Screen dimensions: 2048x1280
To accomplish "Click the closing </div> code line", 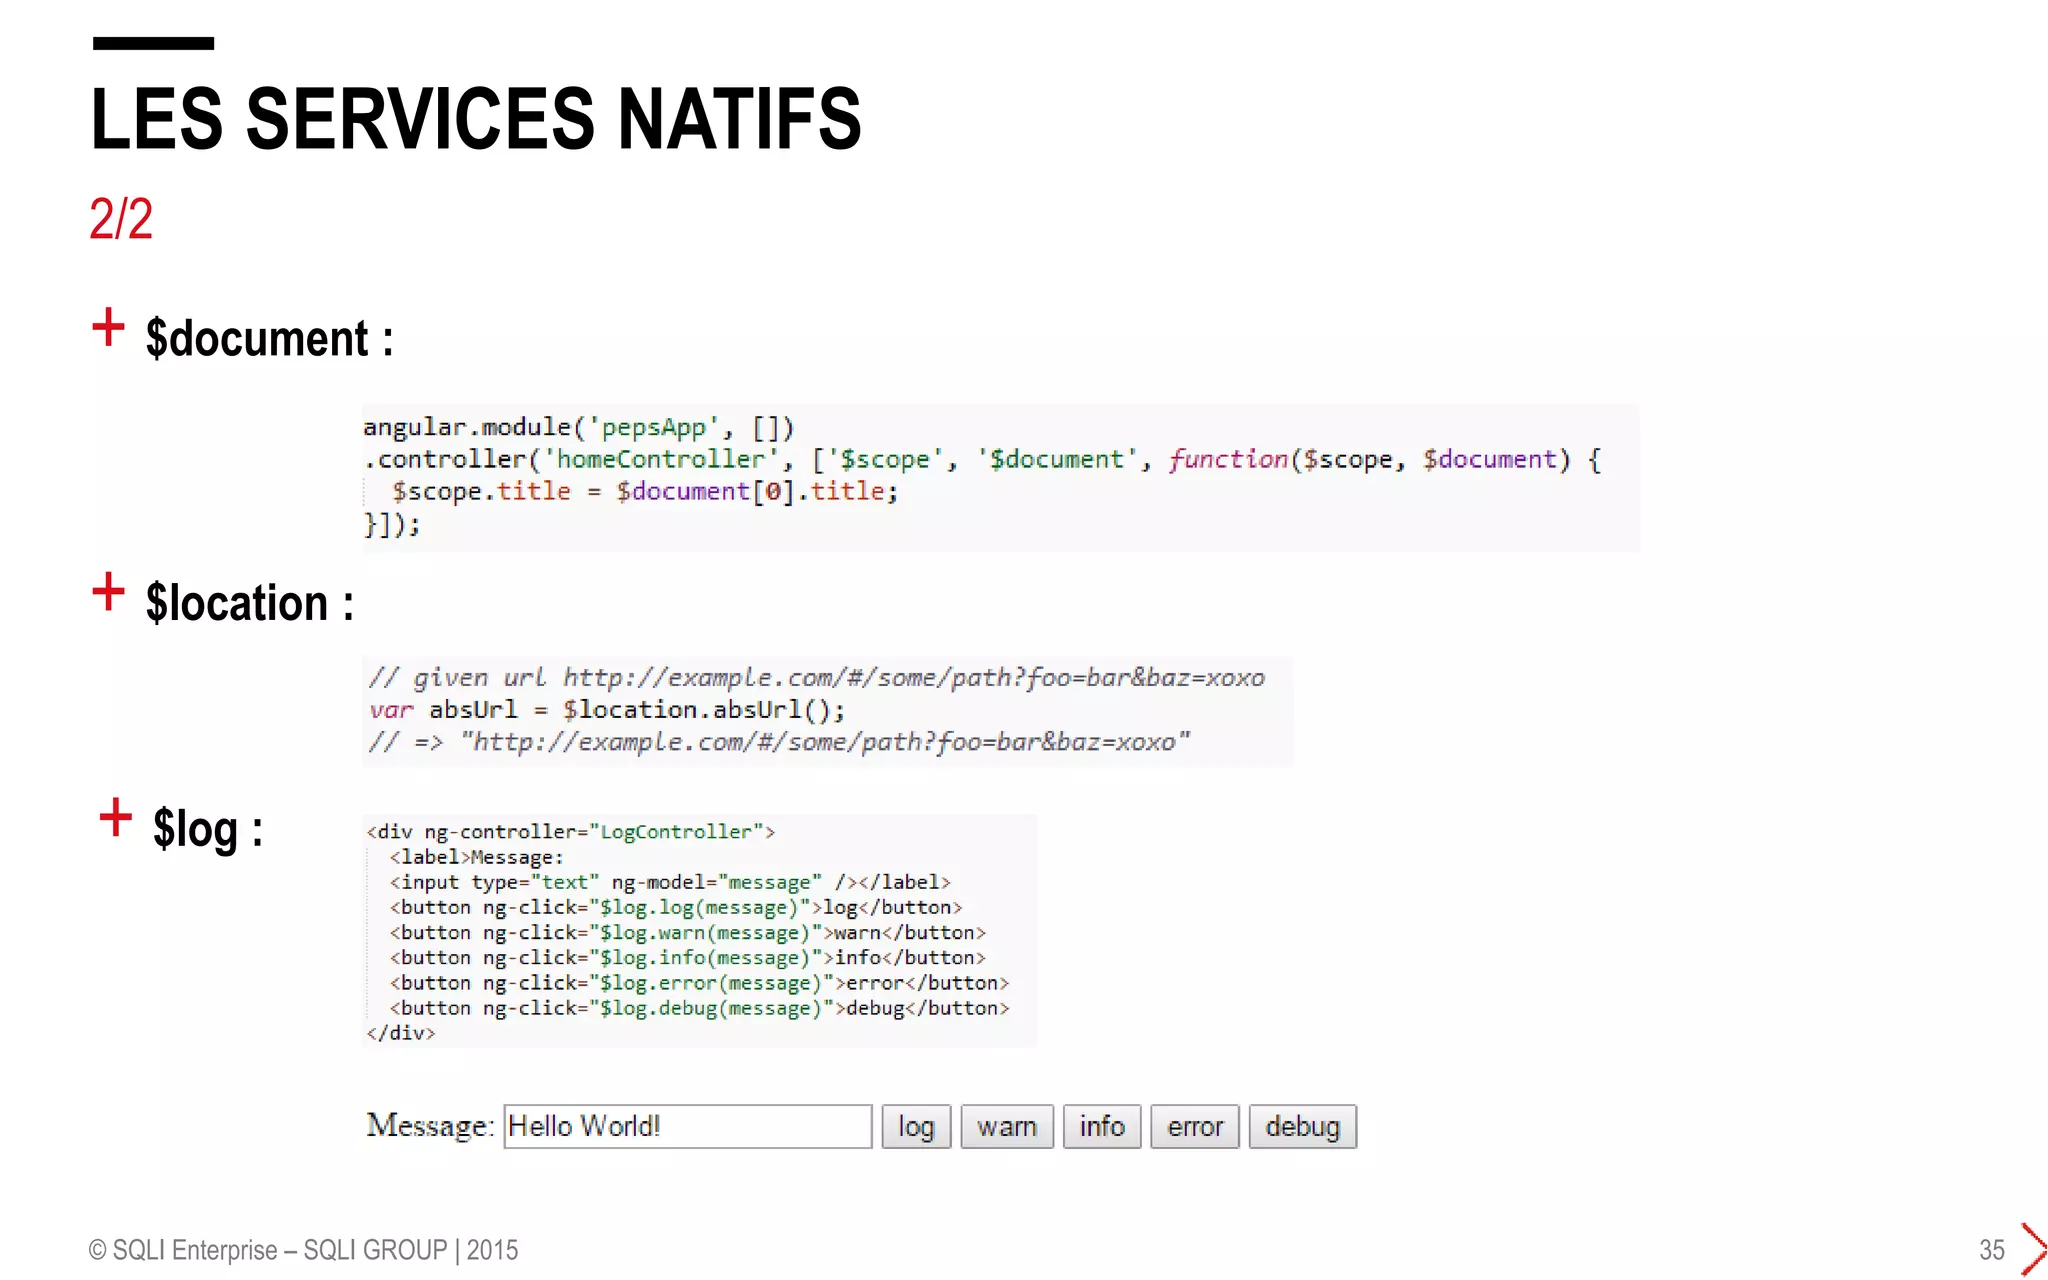I will coord(401,1033).
